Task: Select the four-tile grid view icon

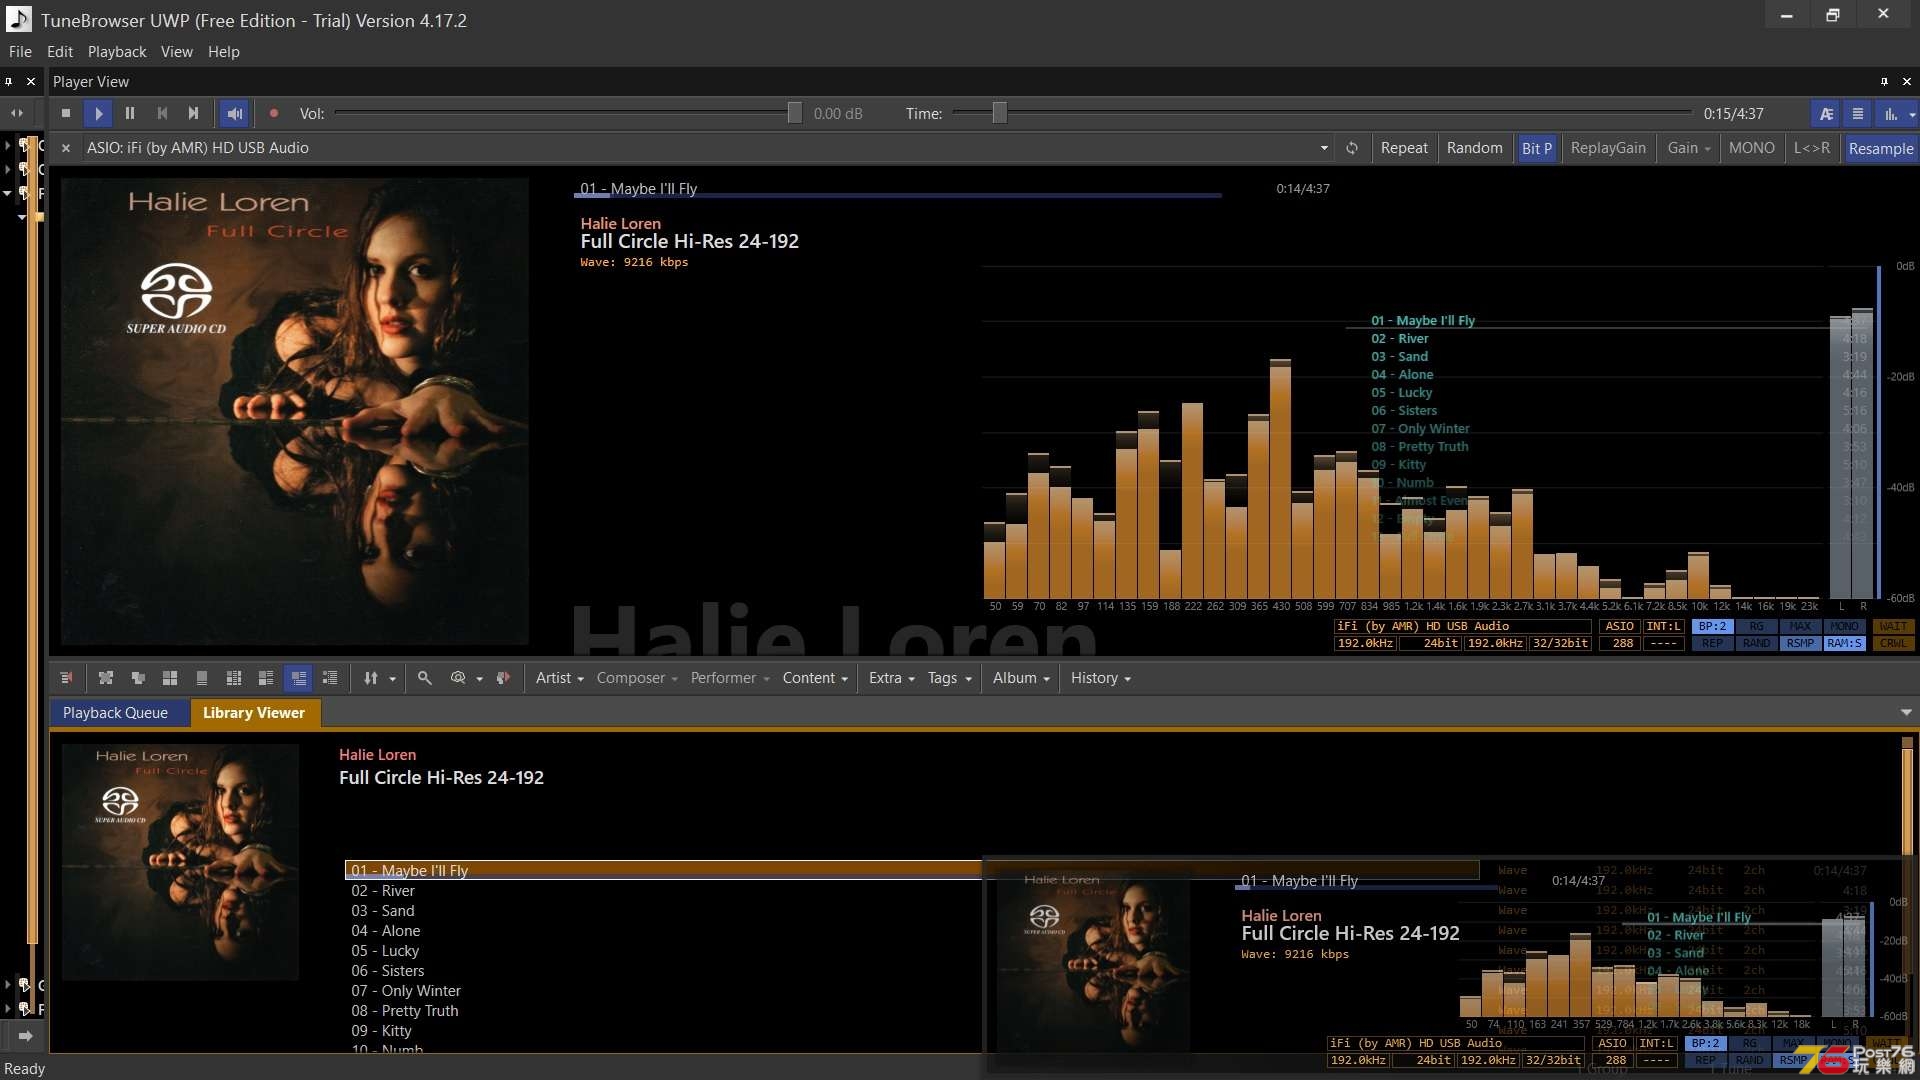Action: pyautogui.click(x=170, y=678)
